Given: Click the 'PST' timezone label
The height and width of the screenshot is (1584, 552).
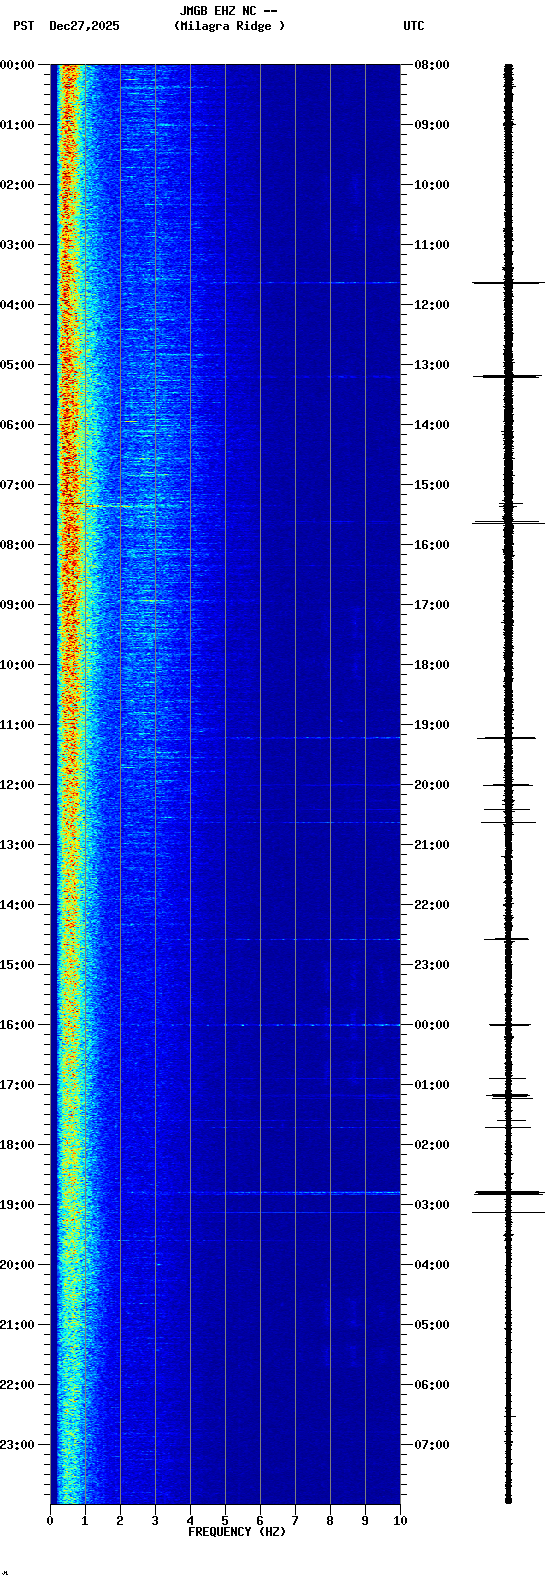Looking at the screenshot, I should pyautogui.click(x=23, y=26).
